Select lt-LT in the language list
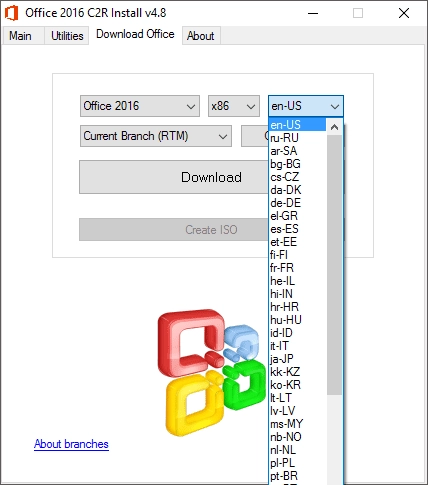This screenshot has height=485, width=428. tap(297, 398)
